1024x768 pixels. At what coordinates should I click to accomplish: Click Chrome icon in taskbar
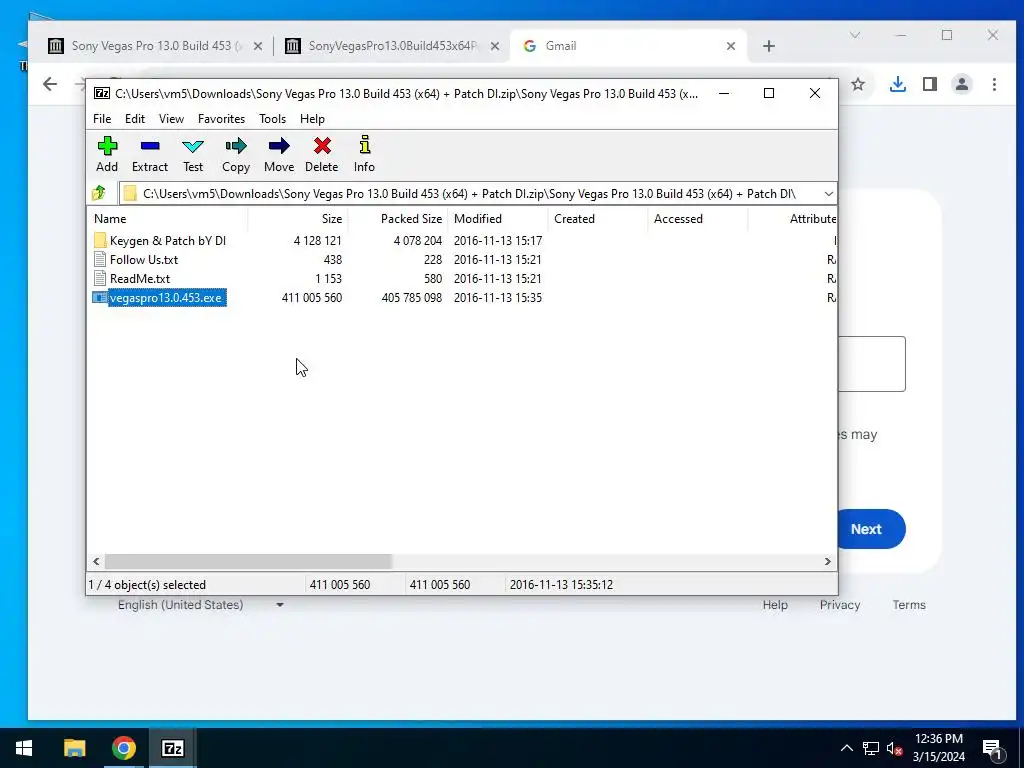pyautogui.click(x=123, y=748)
